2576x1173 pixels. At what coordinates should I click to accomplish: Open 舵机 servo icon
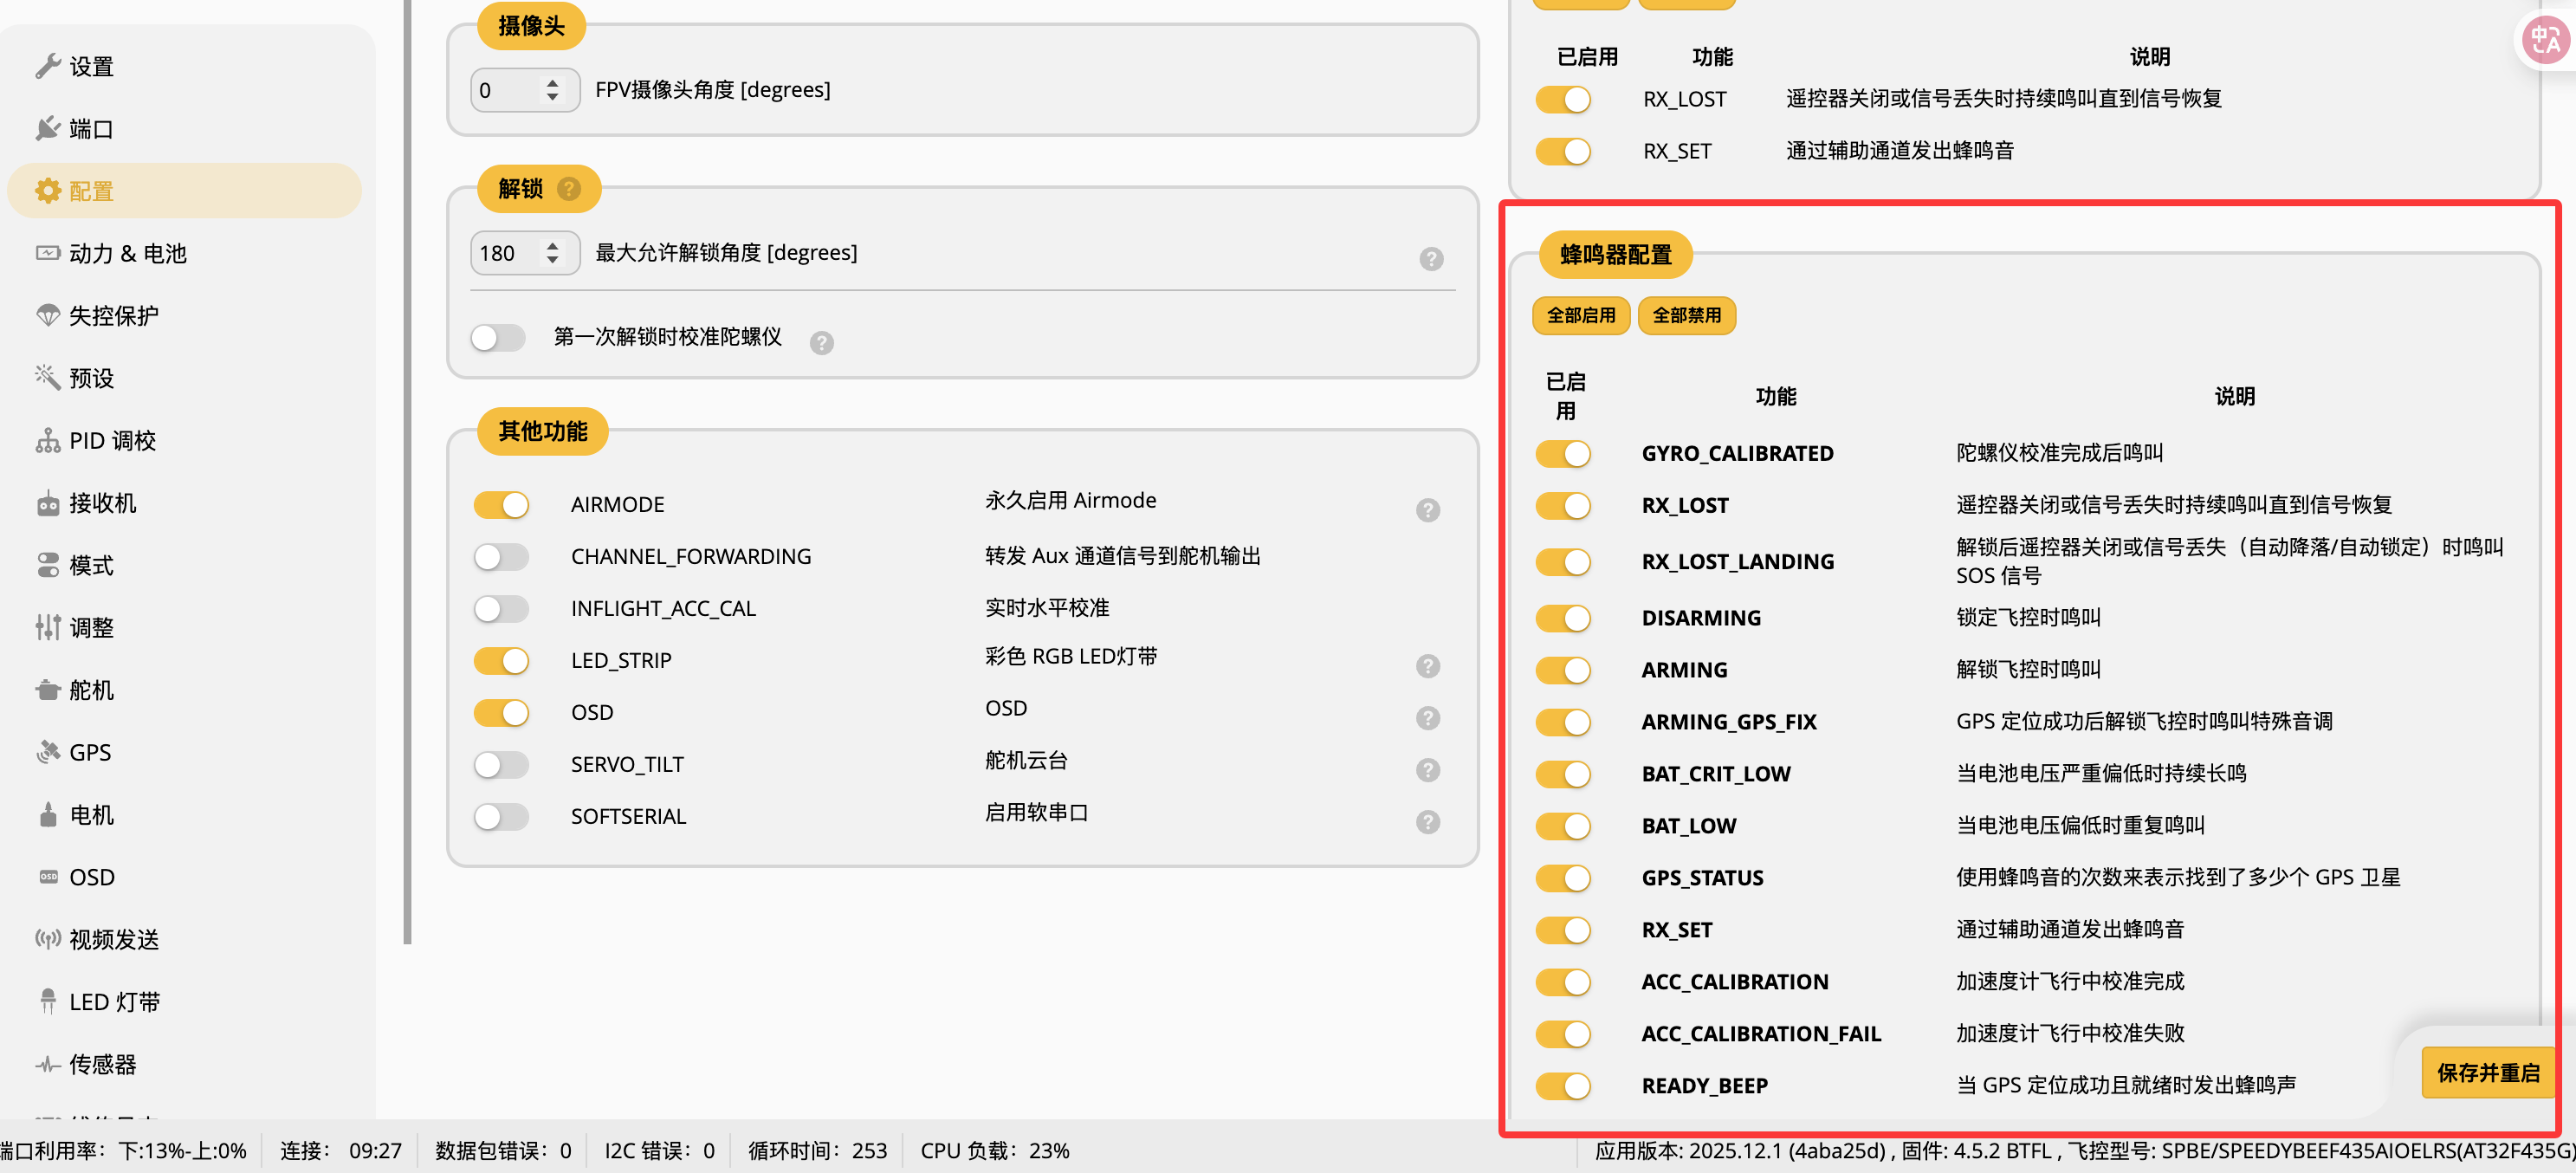click(x=47, y=690)
